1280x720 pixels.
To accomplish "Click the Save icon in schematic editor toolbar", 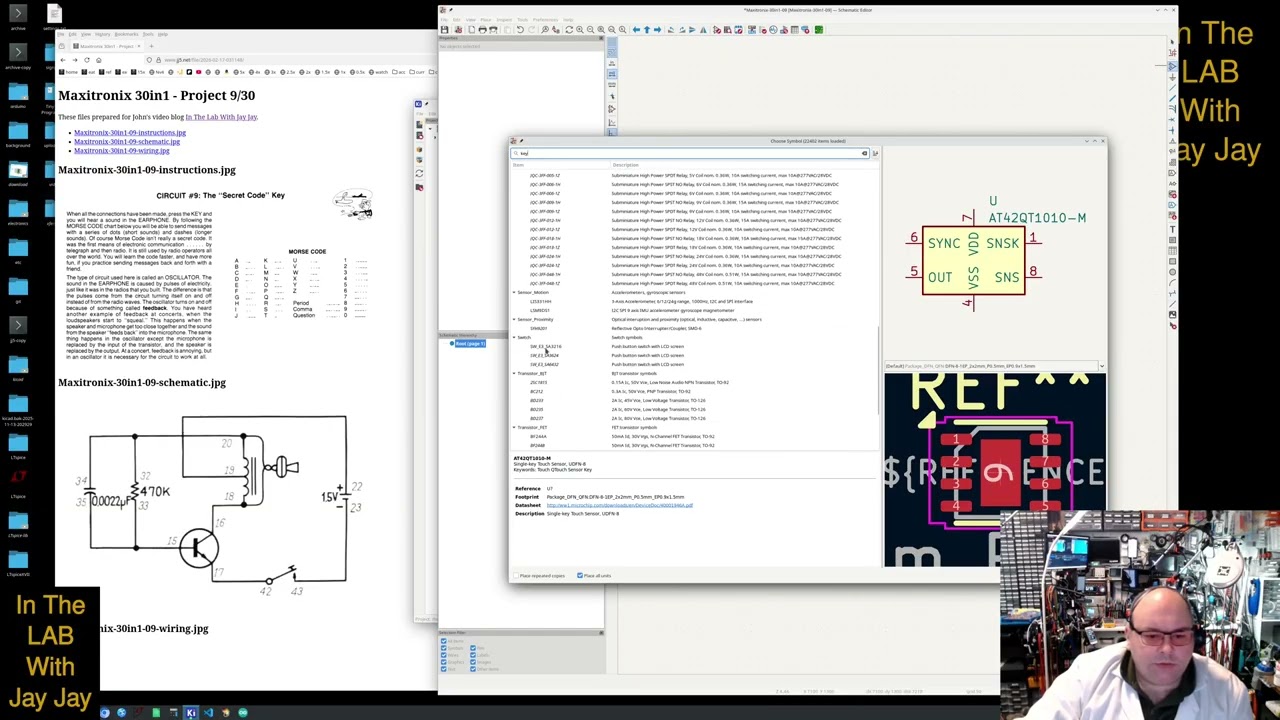I will coord(445,30).
